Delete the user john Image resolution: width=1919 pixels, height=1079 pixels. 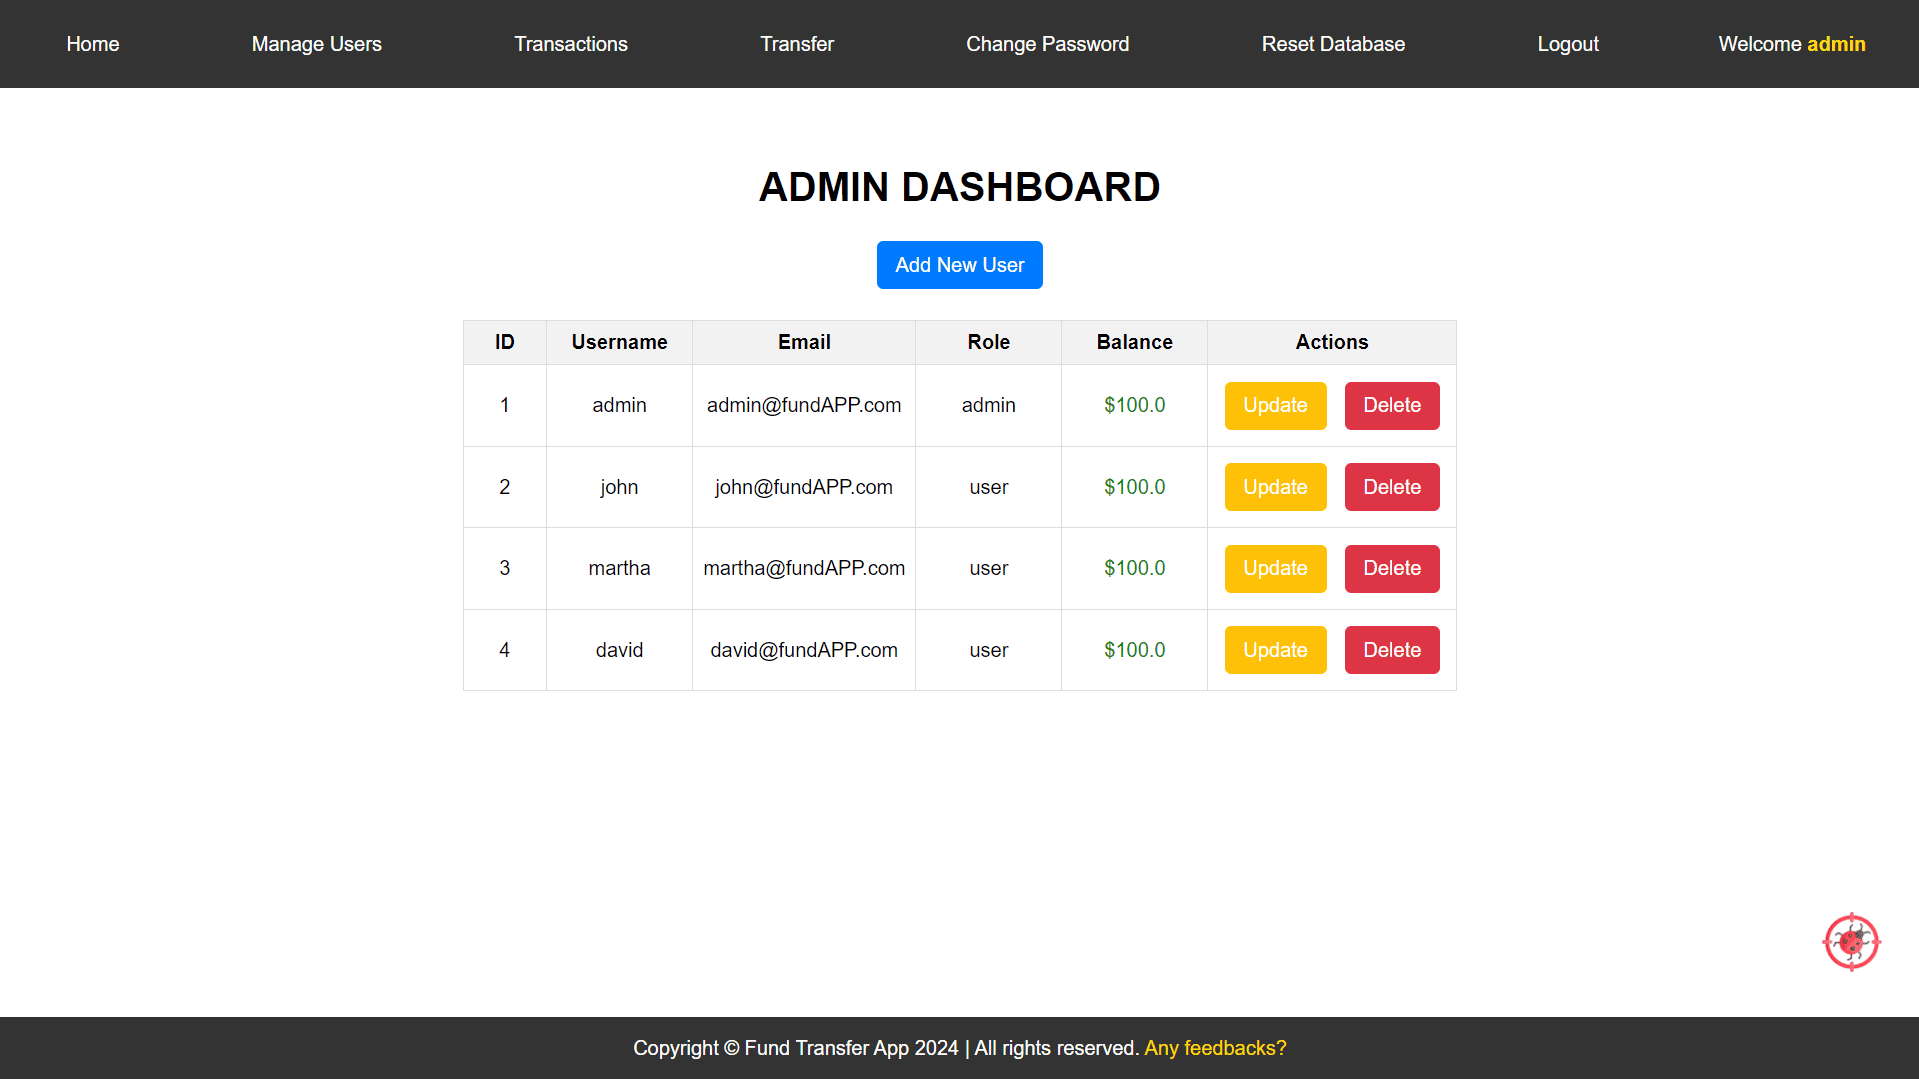click(1391, 487)
